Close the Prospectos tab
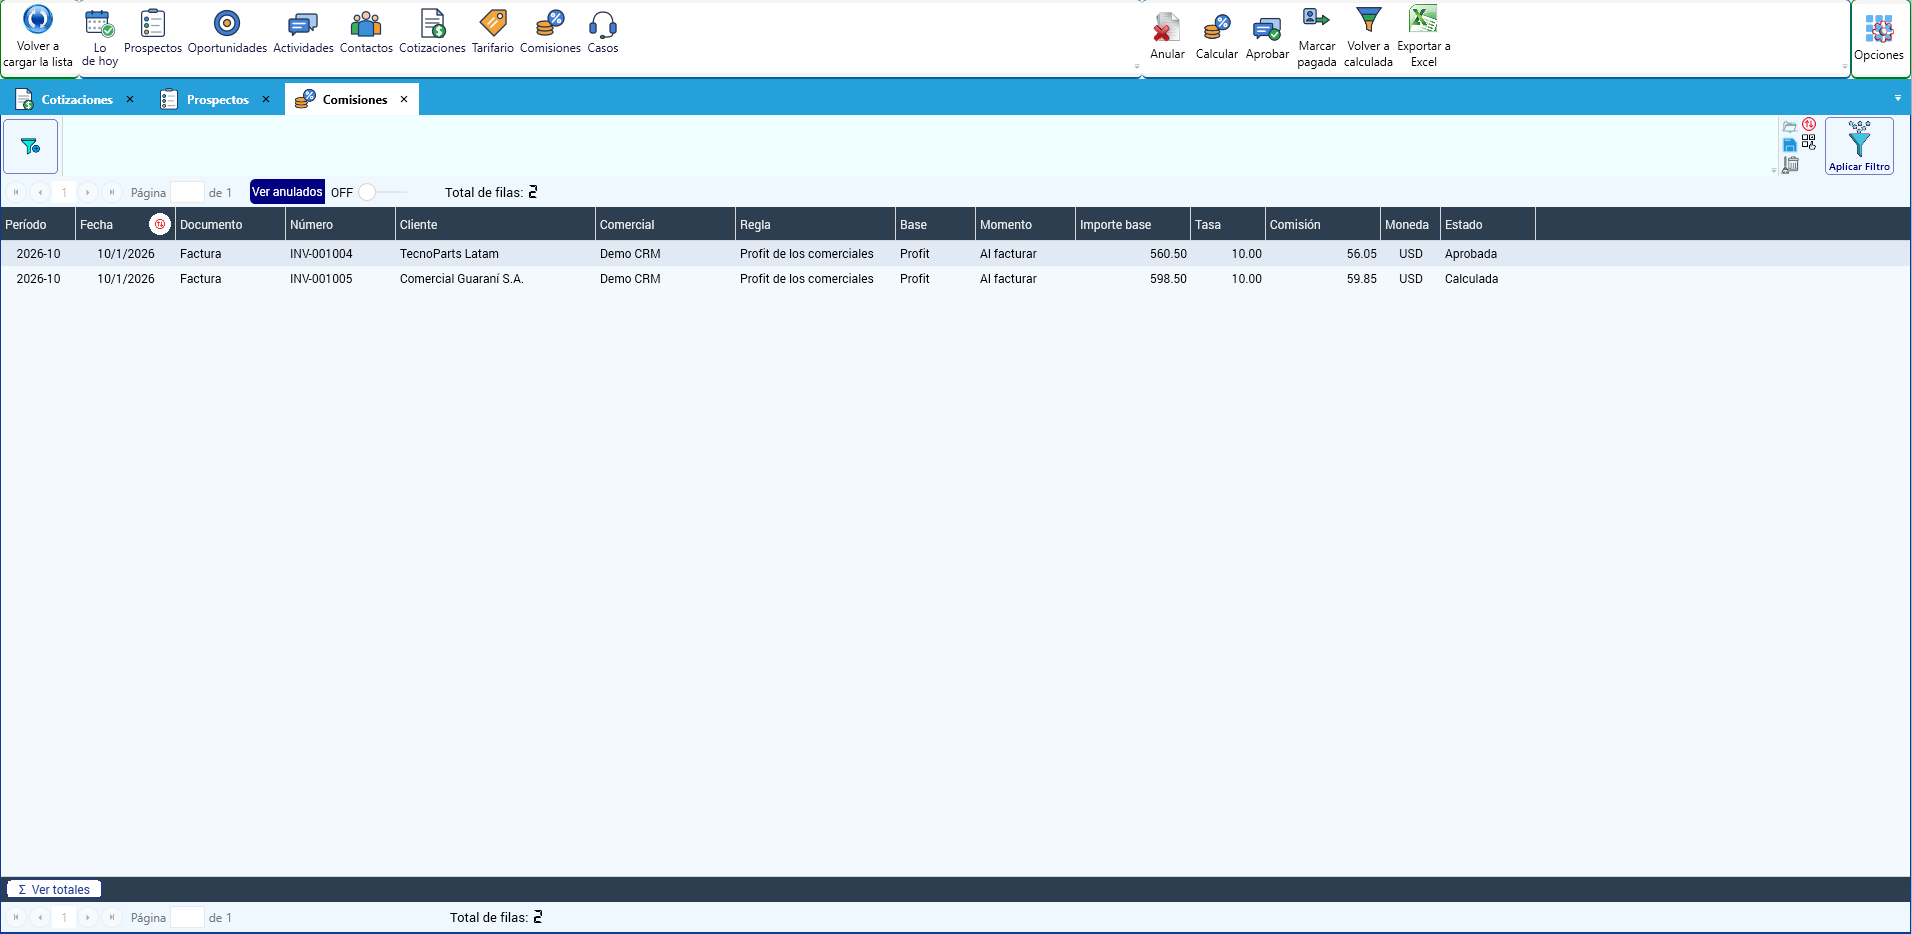The width and height of the screenshot is (1912, 934). coord(266,99)
